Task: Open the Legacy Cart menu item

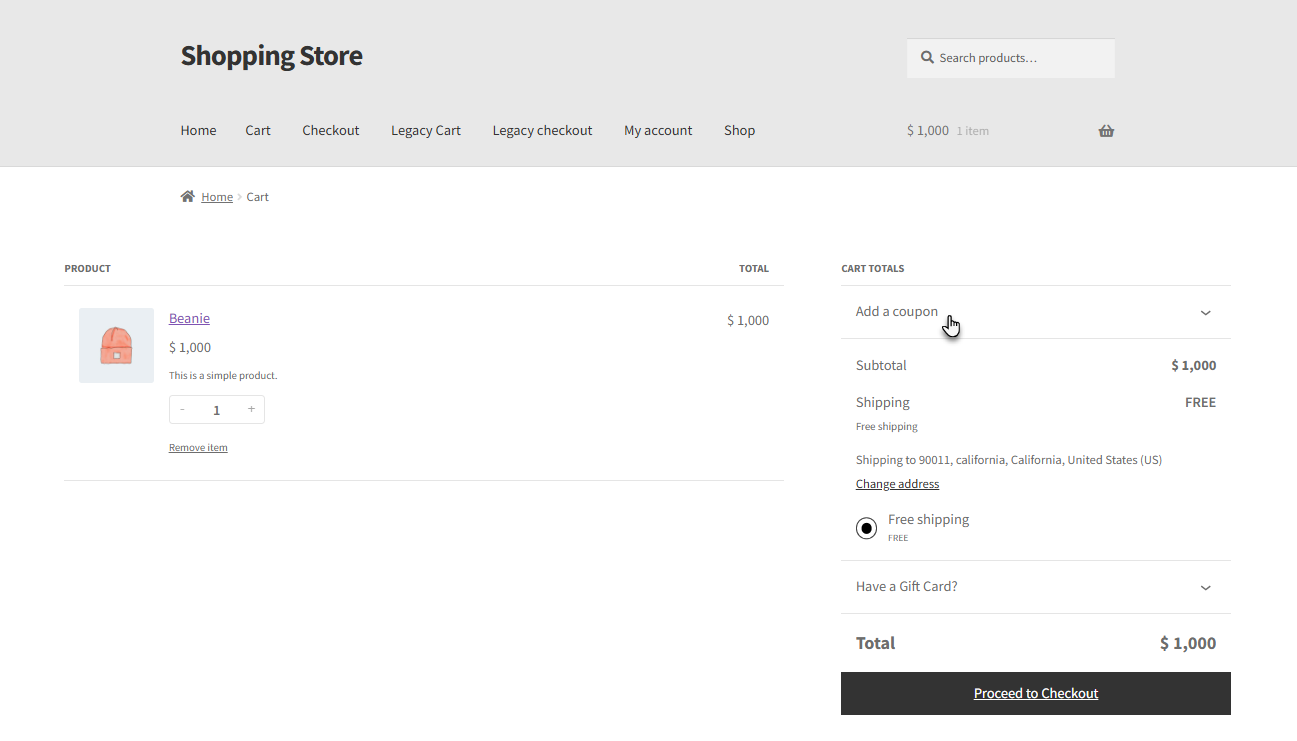Action: coord(426,130)
